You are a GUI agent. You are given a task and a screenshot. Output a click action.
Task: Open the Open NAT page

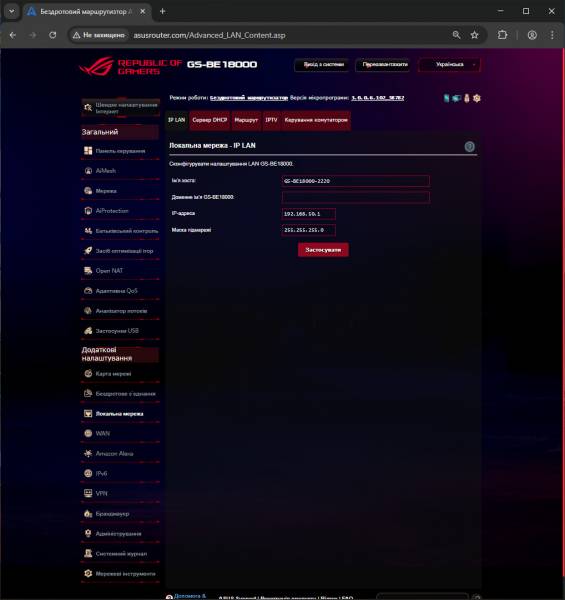[x=120, y=271]
